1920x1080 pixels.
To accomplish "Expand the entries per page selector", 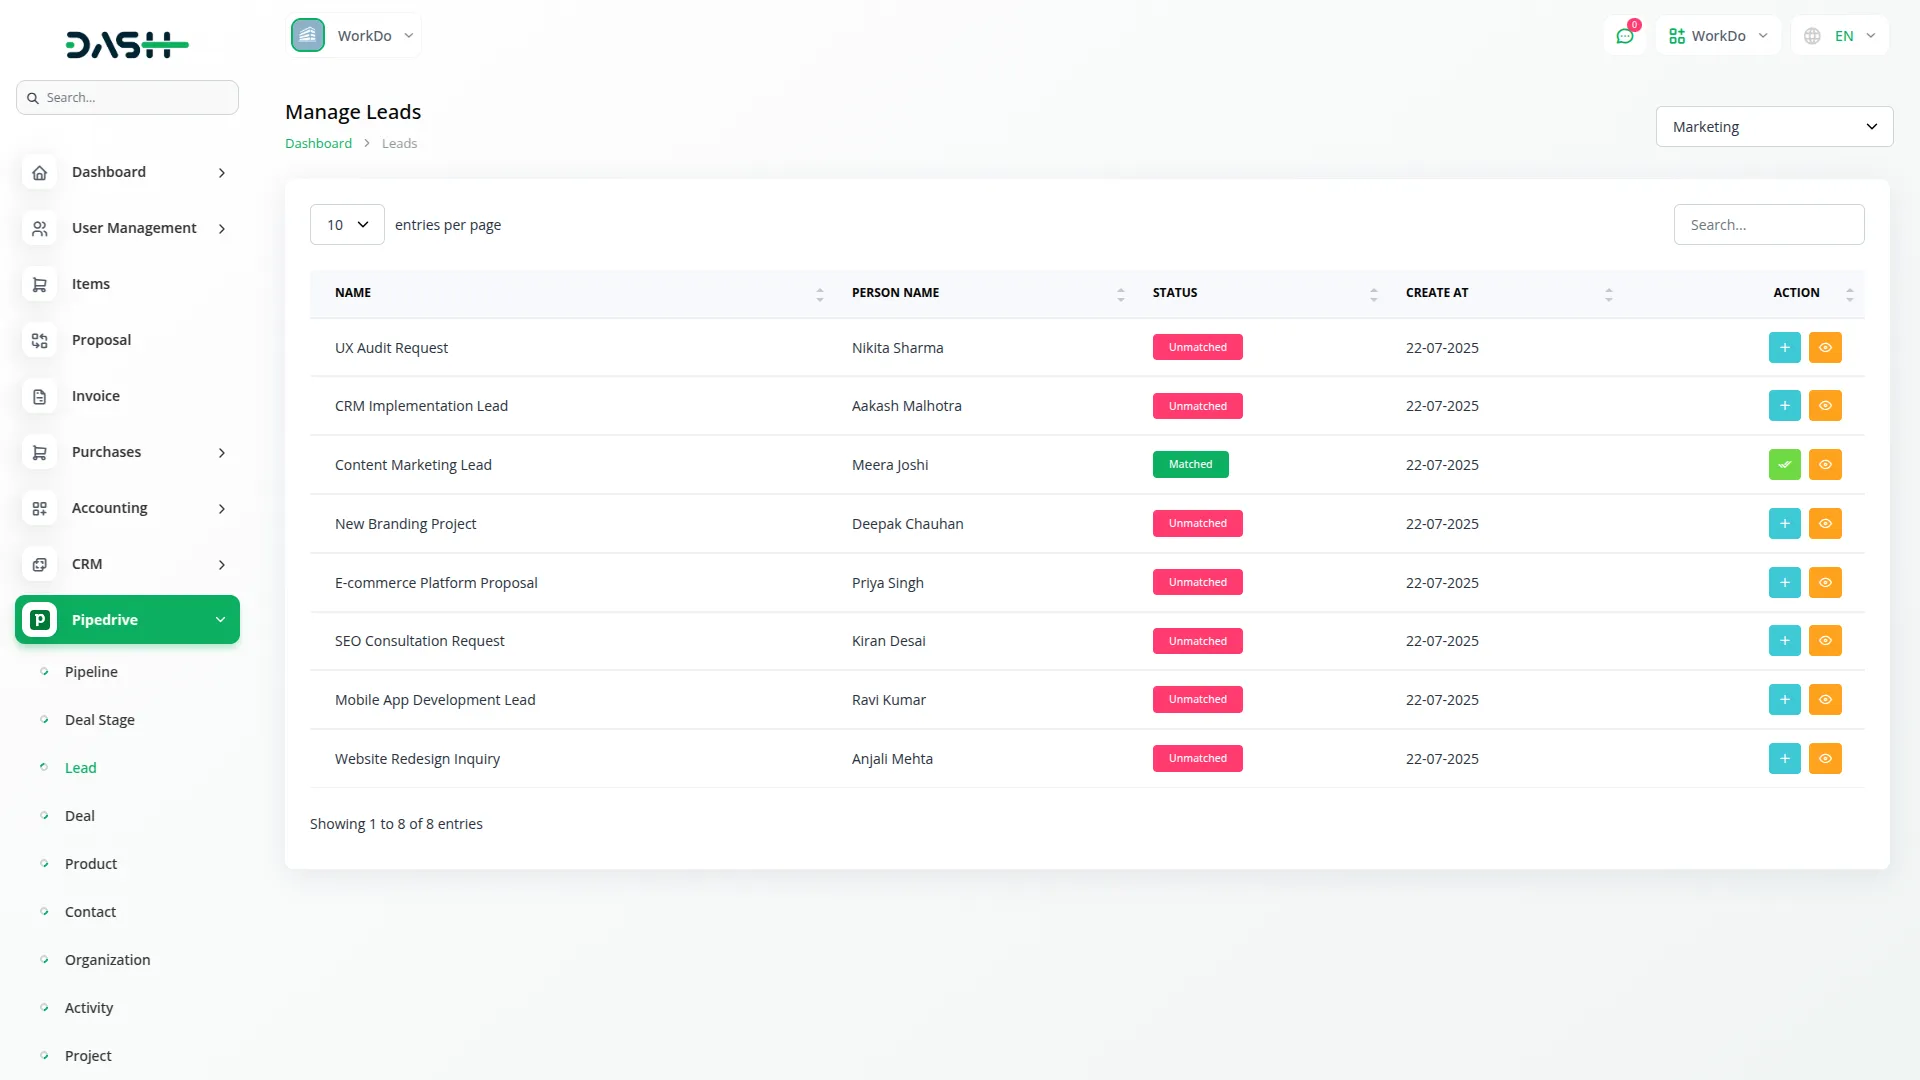I will point(346,224).
